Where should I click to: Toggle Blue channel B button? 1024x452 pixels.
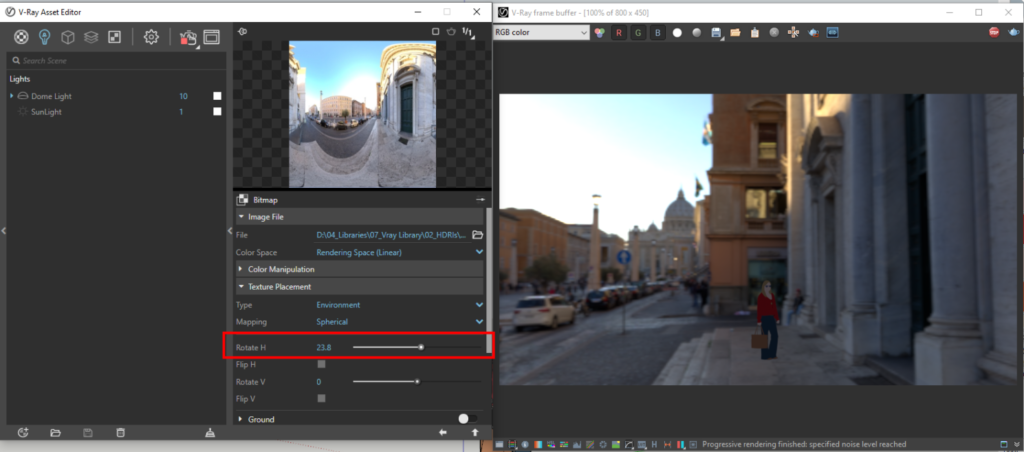(x=658, y=32)
